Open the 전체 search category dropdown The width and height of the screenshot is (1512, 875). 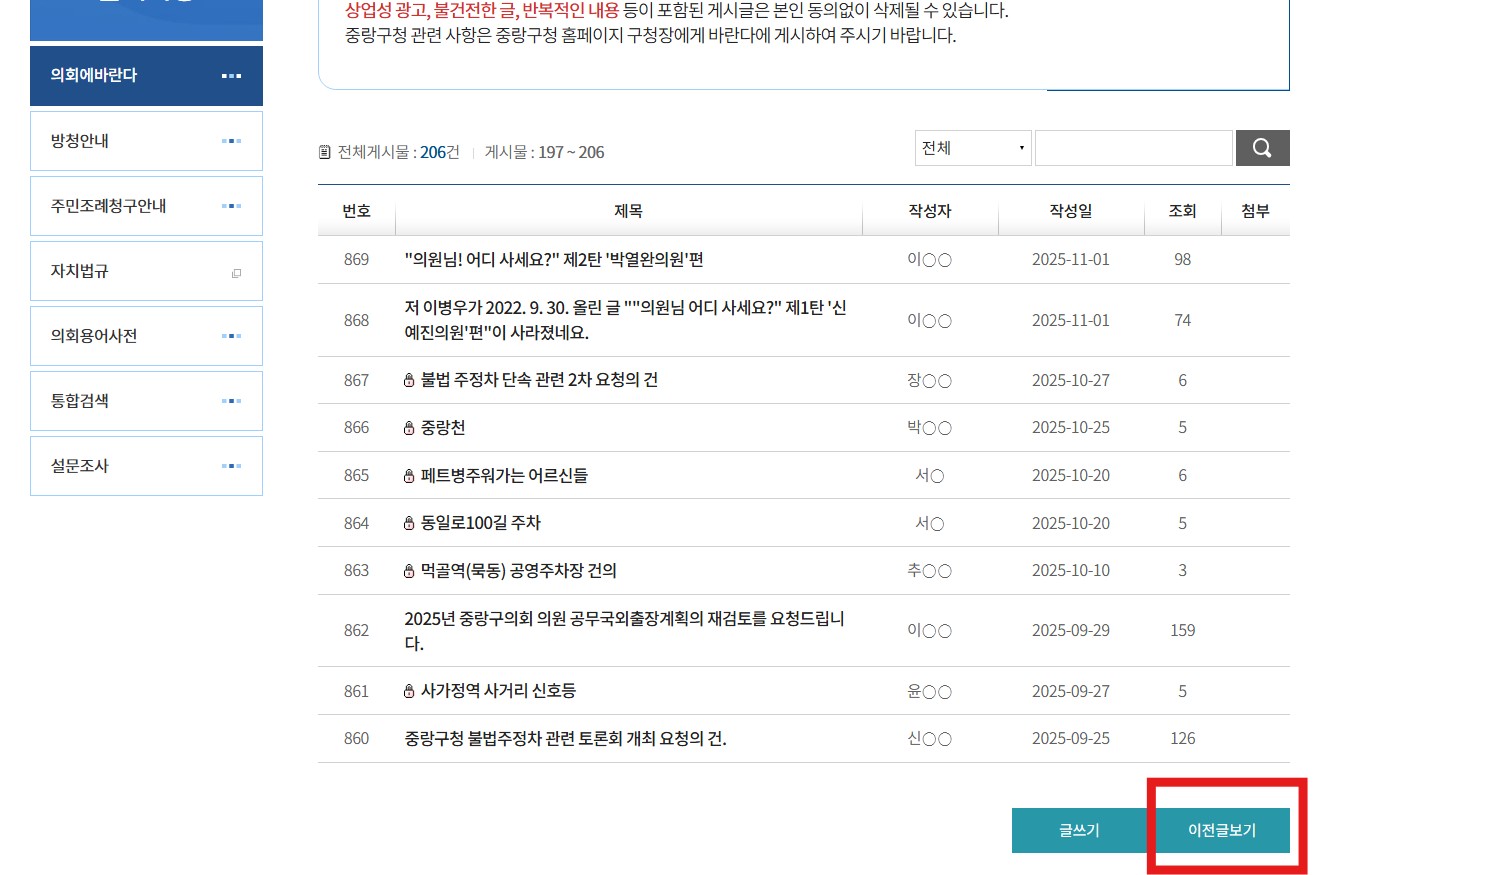(973, 148)
